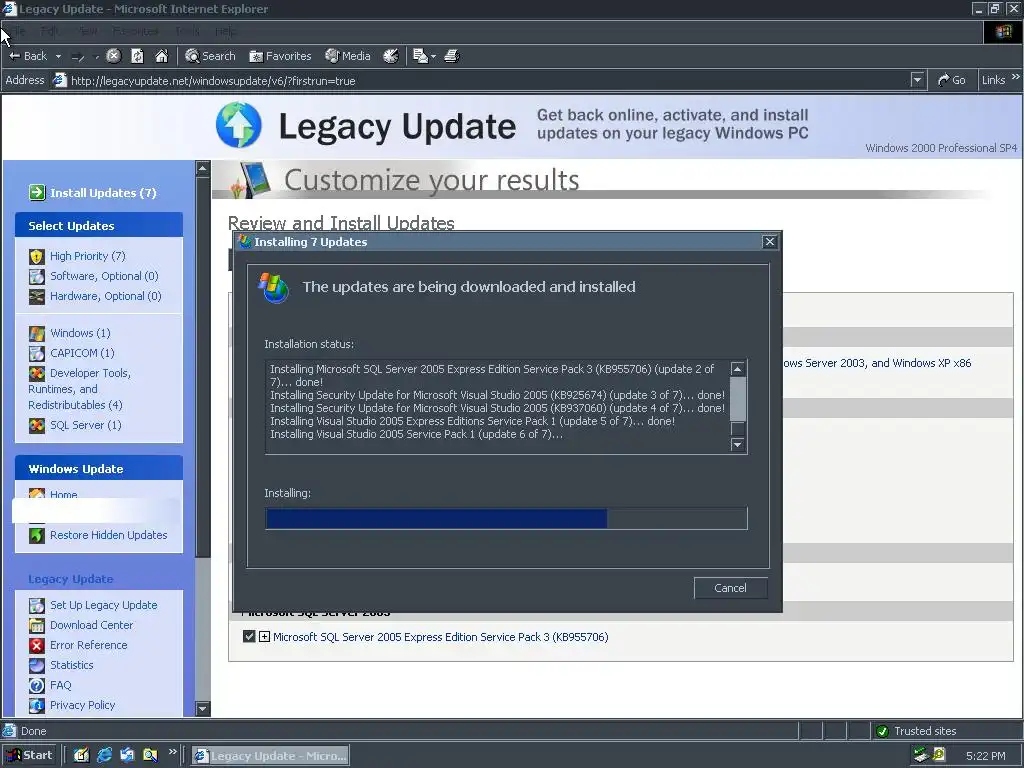Click the Privacy Policy info icon
1024x768 pixels.
37,705
